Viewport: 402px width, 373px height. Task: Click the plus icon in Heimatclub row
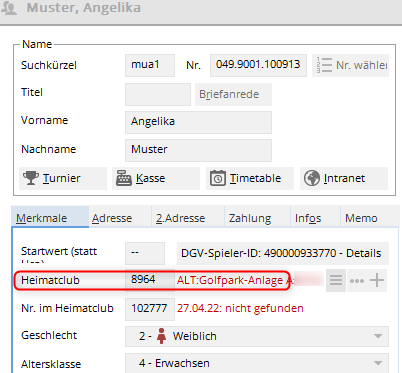(x=377, y=280)
